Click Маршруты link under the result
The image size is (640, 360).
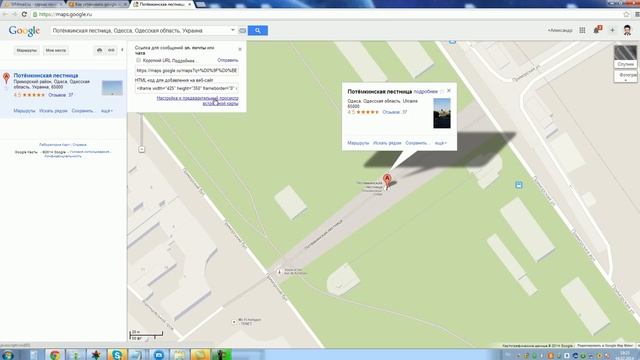pyautogui.click(x=24, y=111)
